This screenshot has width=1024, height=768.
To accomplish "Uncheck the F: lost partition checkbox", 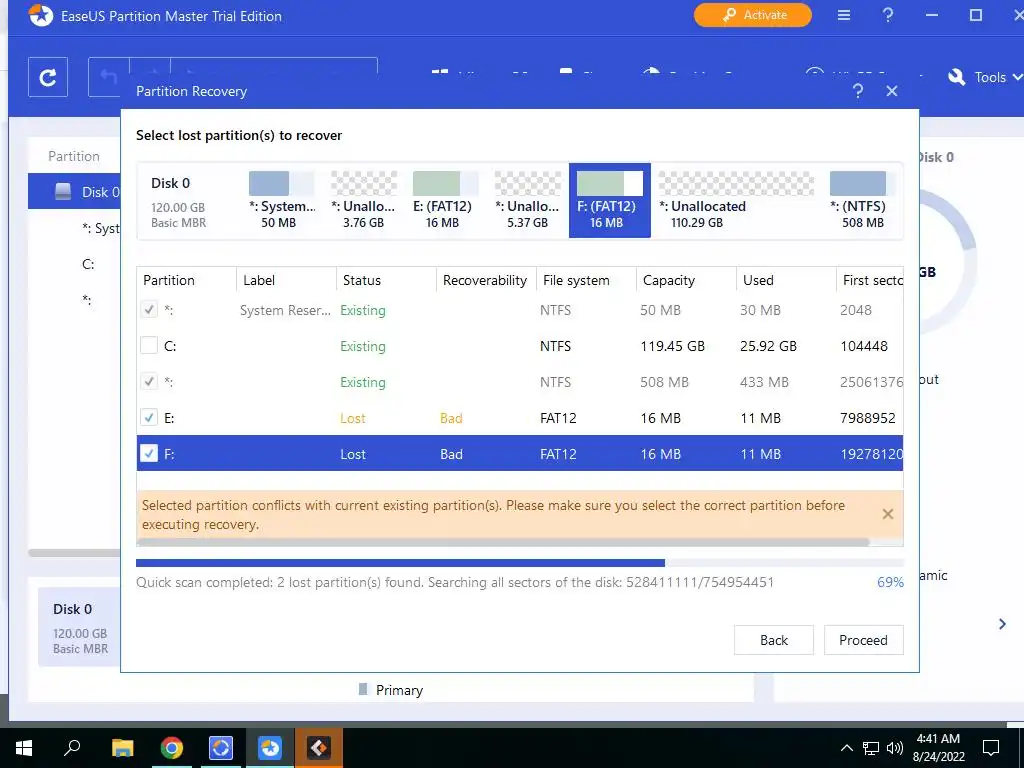I will pyautogui.click(x=149, y=453).
